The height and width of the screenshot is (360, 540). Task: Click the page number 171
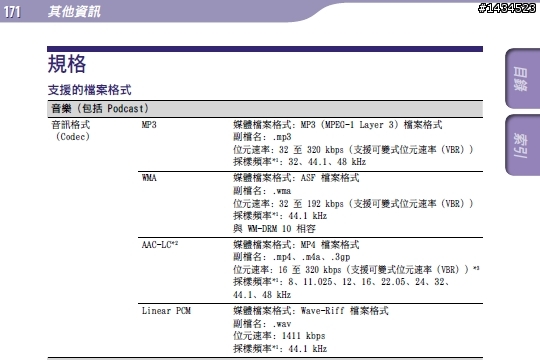pos(12,12)
